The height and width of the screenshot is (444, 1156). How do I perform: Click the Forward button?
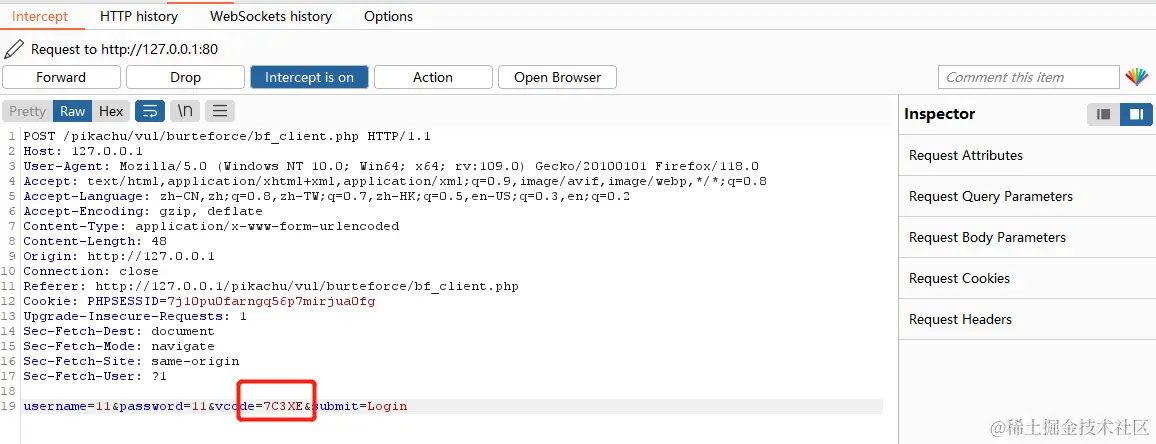point(61,77)
